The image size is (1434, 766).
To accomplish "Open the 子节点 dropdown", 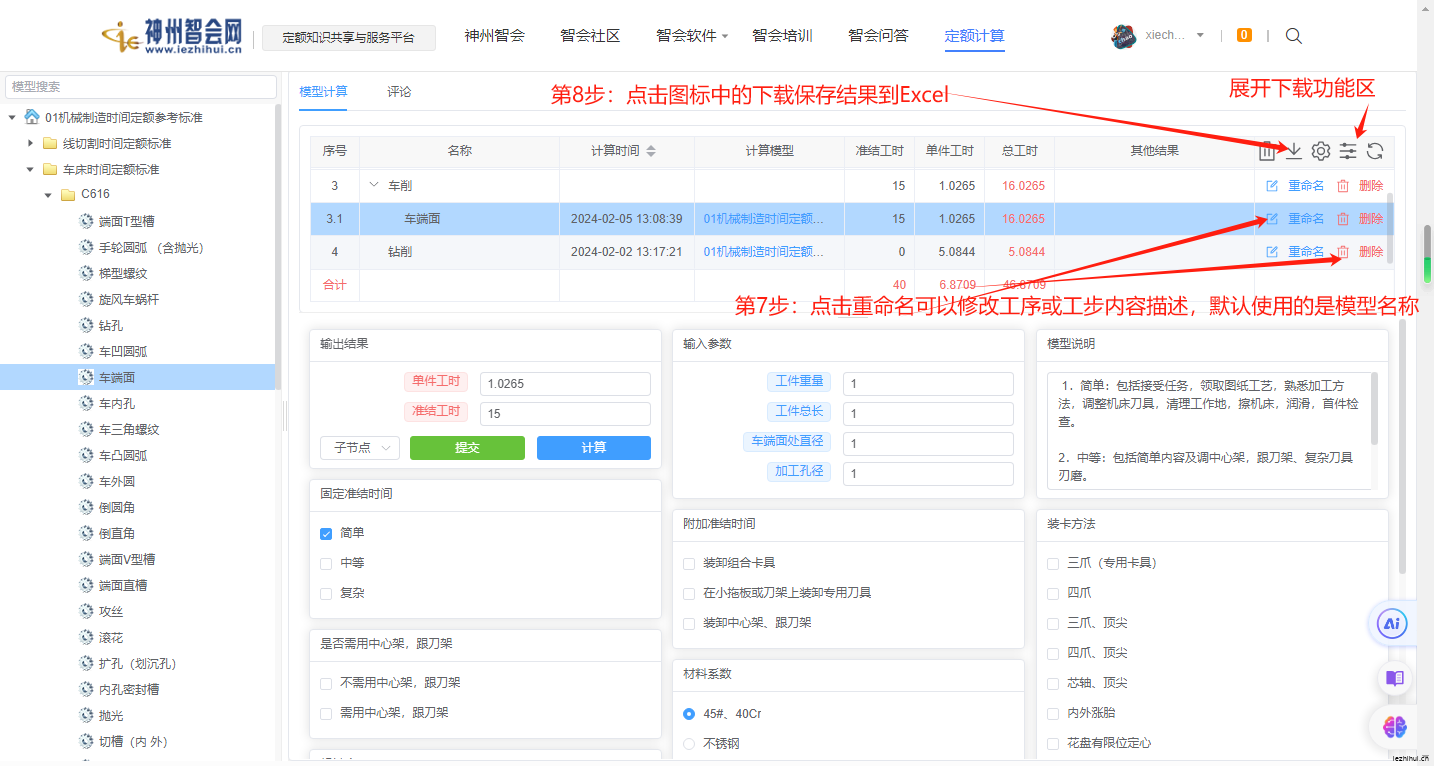I will (x=360, y=448).
